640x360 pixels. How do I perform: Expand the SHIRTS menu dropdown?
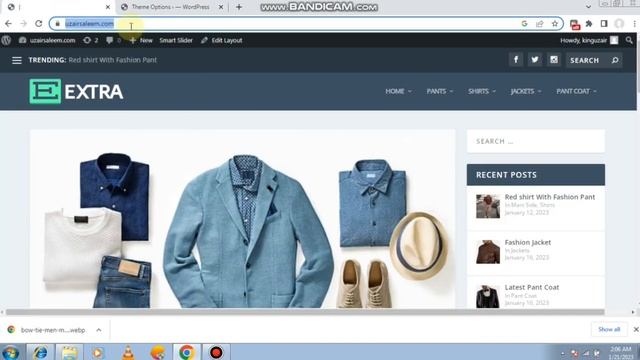tap(482, 91)
